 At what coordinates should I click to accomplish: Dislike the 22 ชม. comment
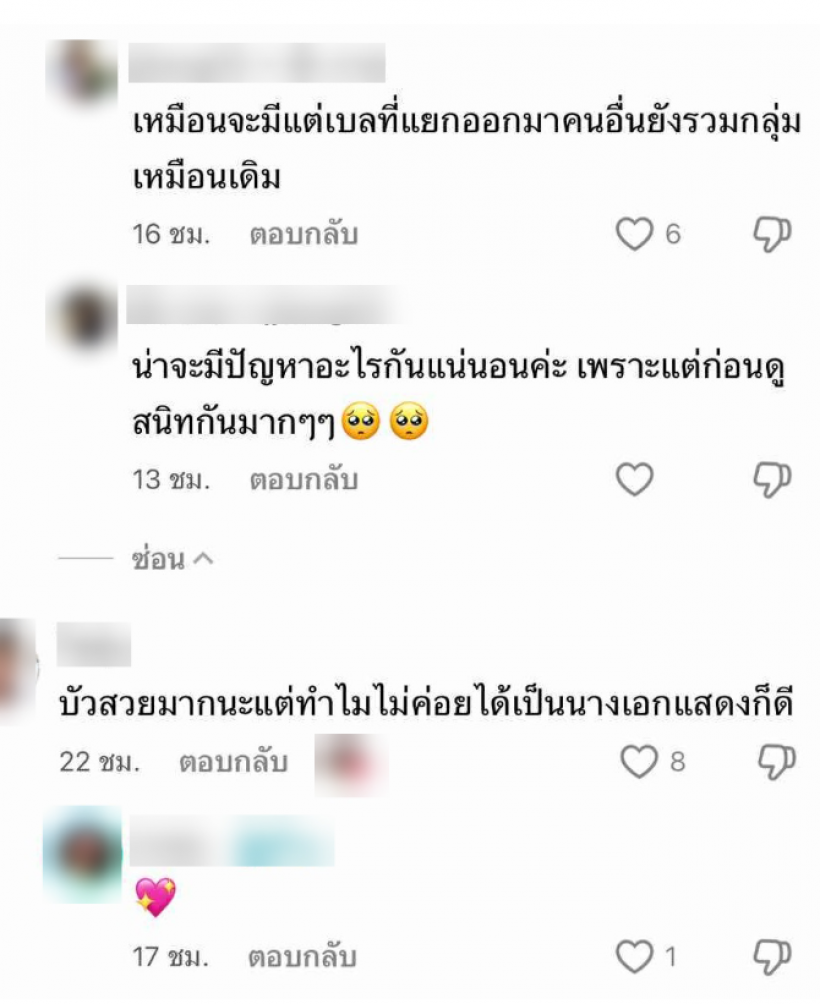tap(776, 762)
